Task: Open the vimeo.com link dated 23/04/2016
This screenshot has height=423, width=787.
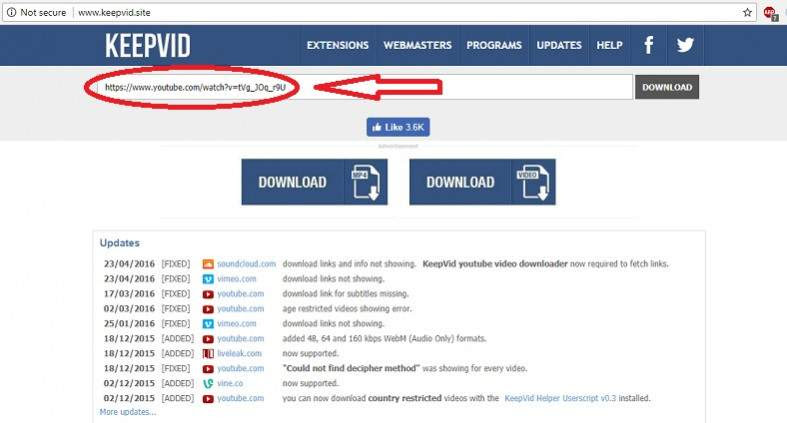Action: click(236, 279)
